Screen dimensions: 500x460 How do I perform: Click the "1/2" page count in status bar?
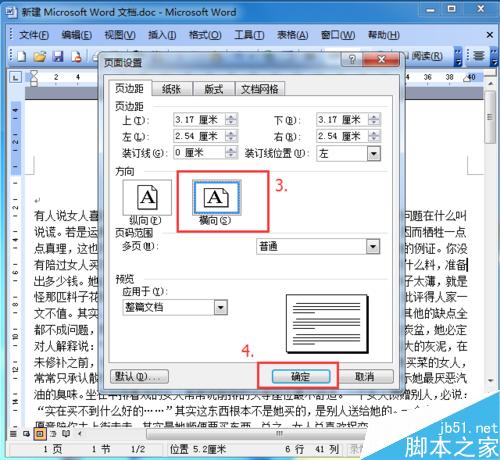pos(138,449)
